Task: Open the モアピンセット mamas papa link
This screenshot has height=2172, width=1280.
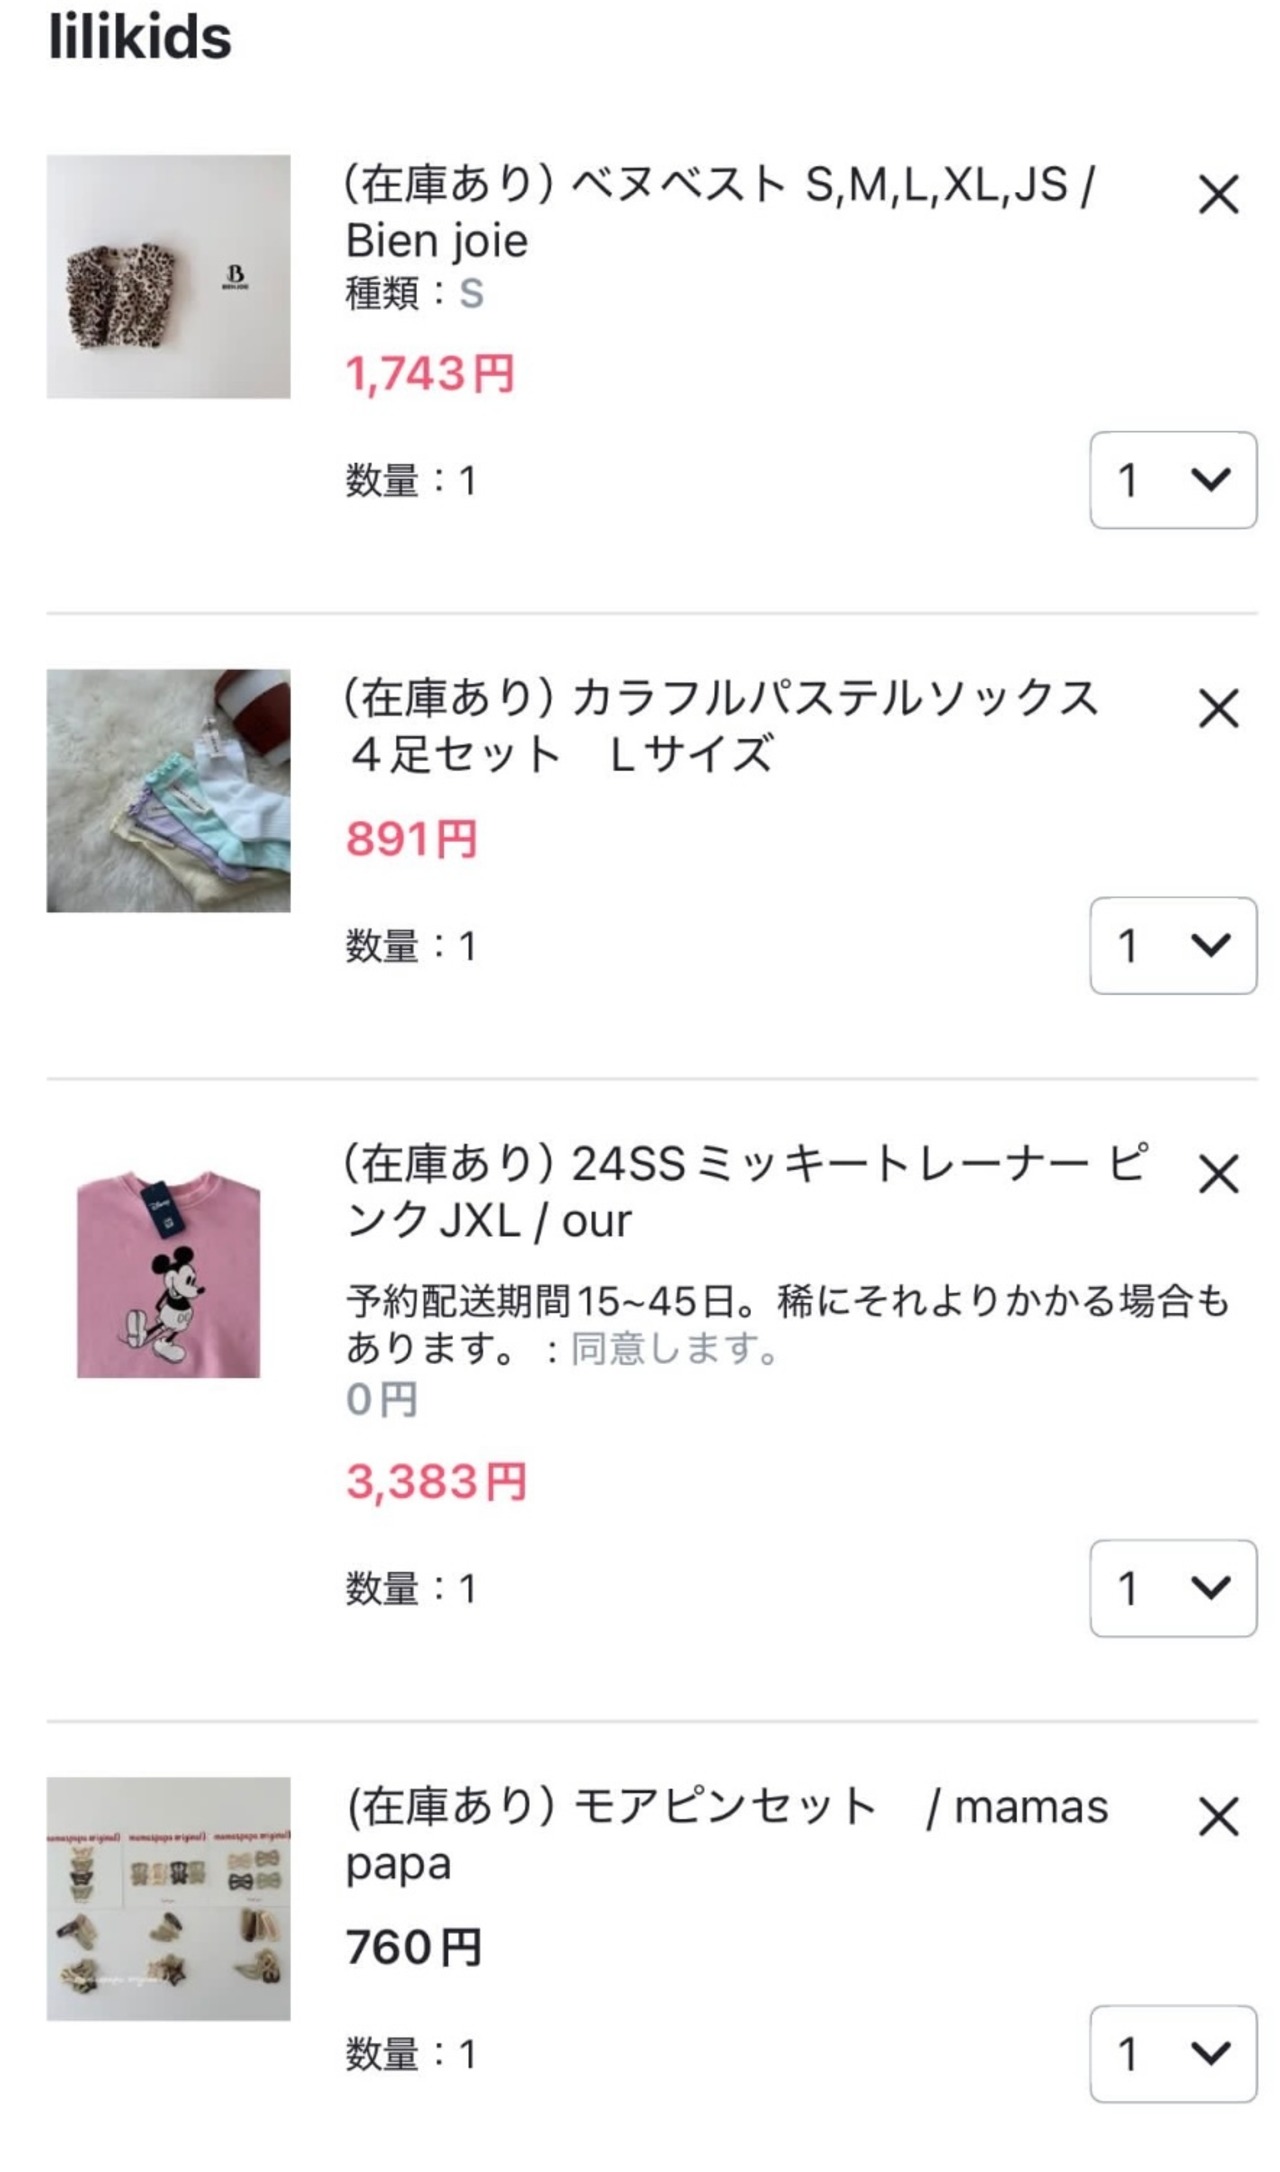Action: [x=726, y=1834]
